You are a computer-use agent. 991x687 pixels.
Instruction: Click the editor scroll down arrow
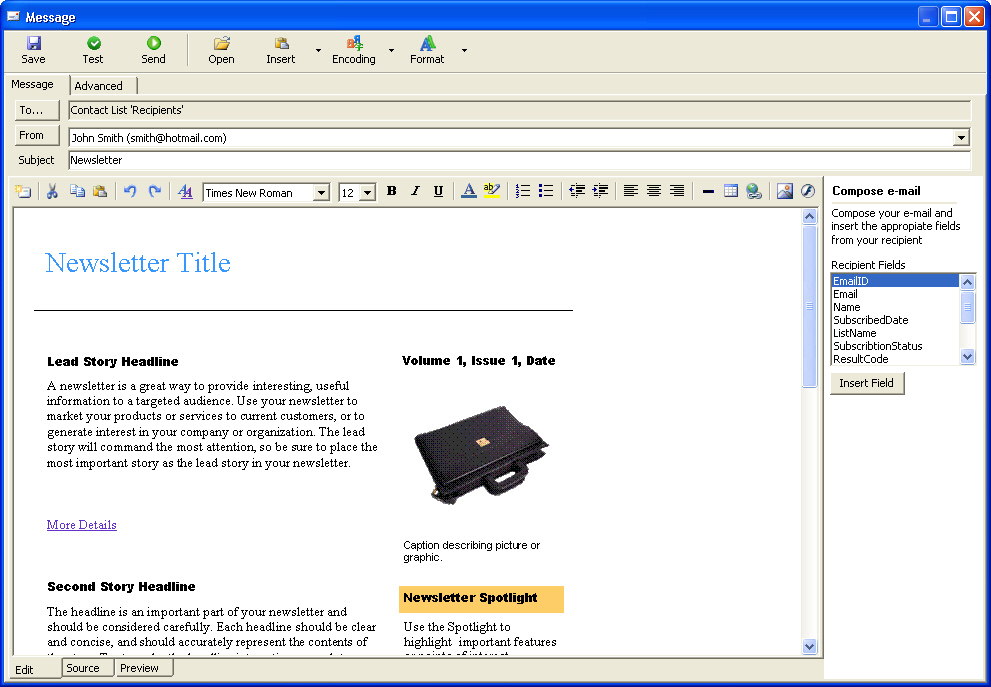[810, 646]
